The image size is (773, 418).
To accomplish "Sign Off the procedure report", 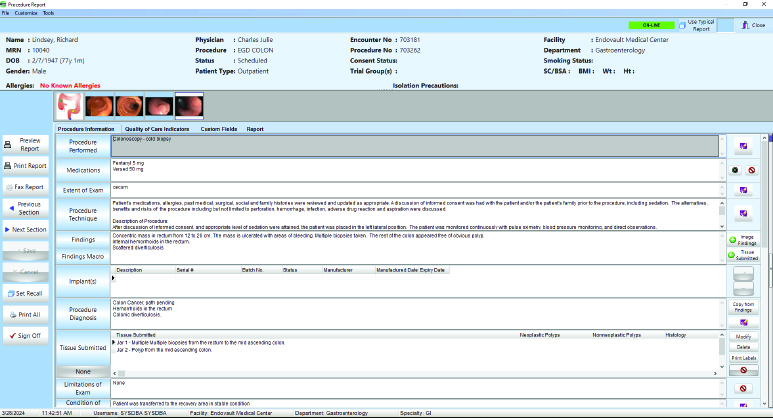I will (29, 336).
